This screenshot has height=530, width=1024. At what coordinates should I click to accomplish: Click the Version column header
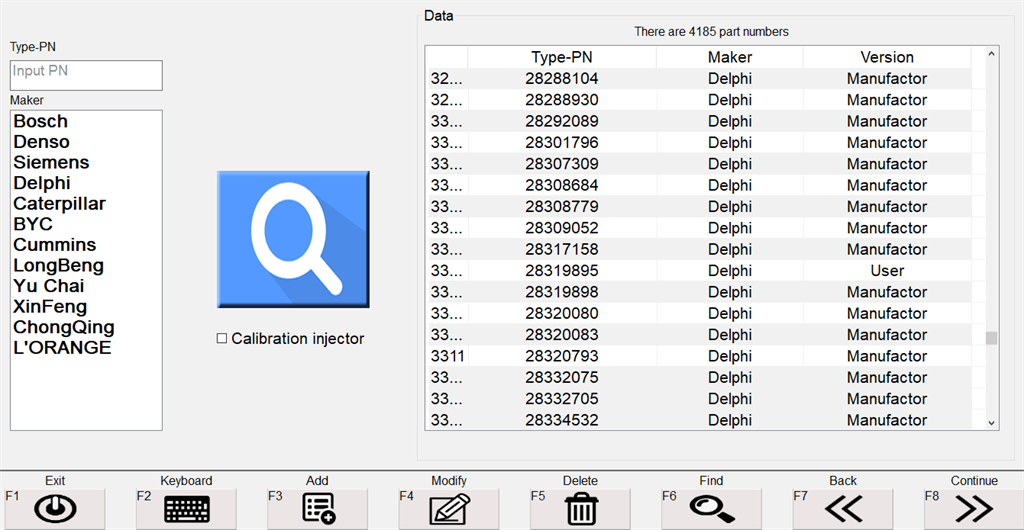[886, 57]
